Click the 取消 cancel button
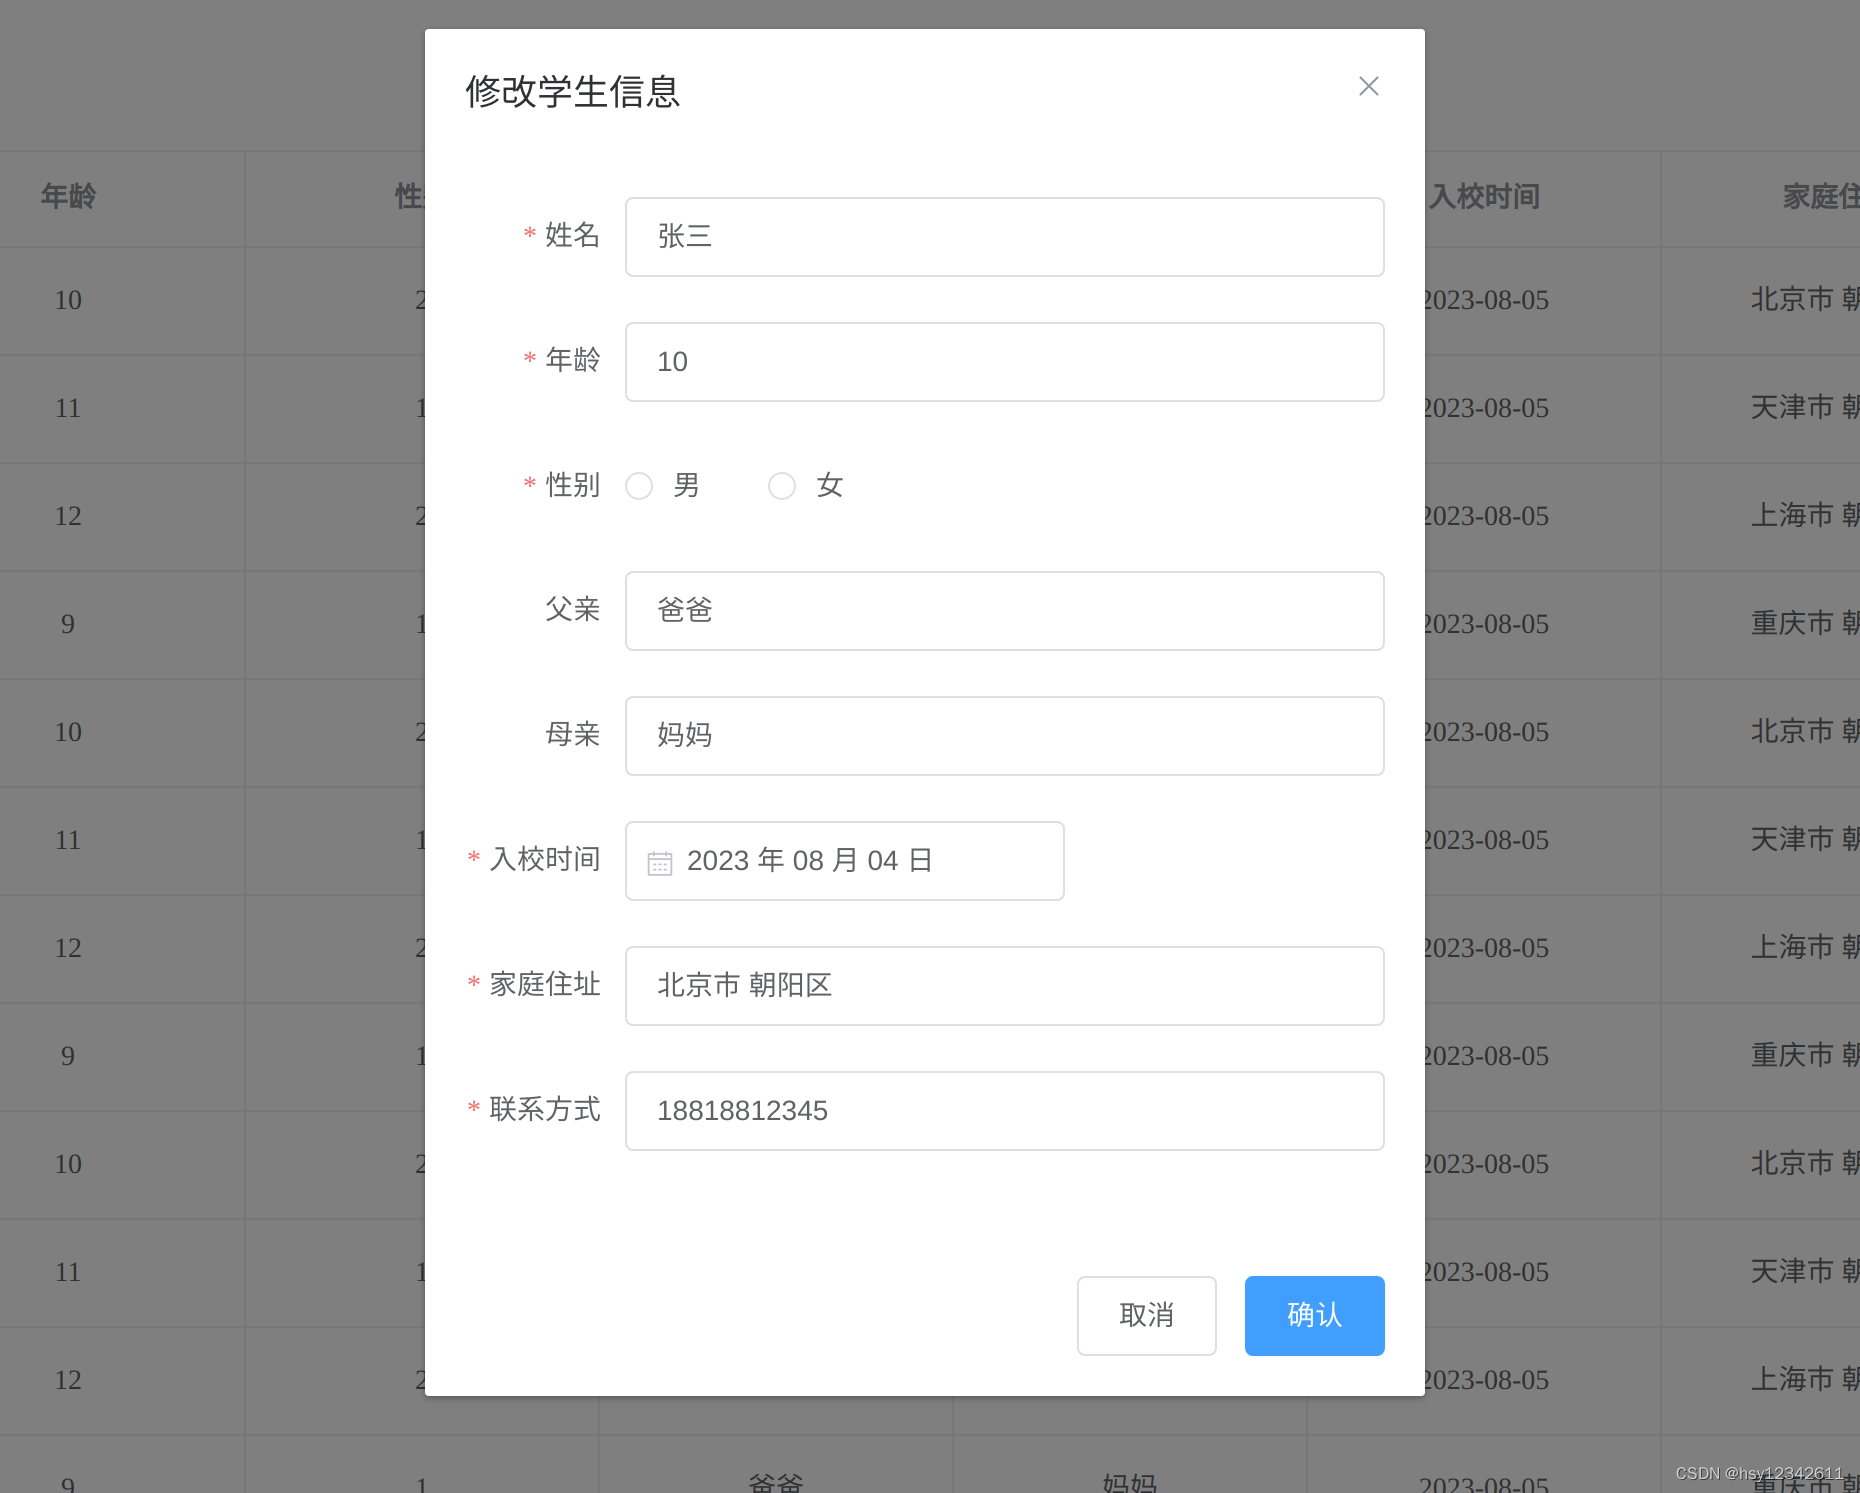 coord(1146,1316)
